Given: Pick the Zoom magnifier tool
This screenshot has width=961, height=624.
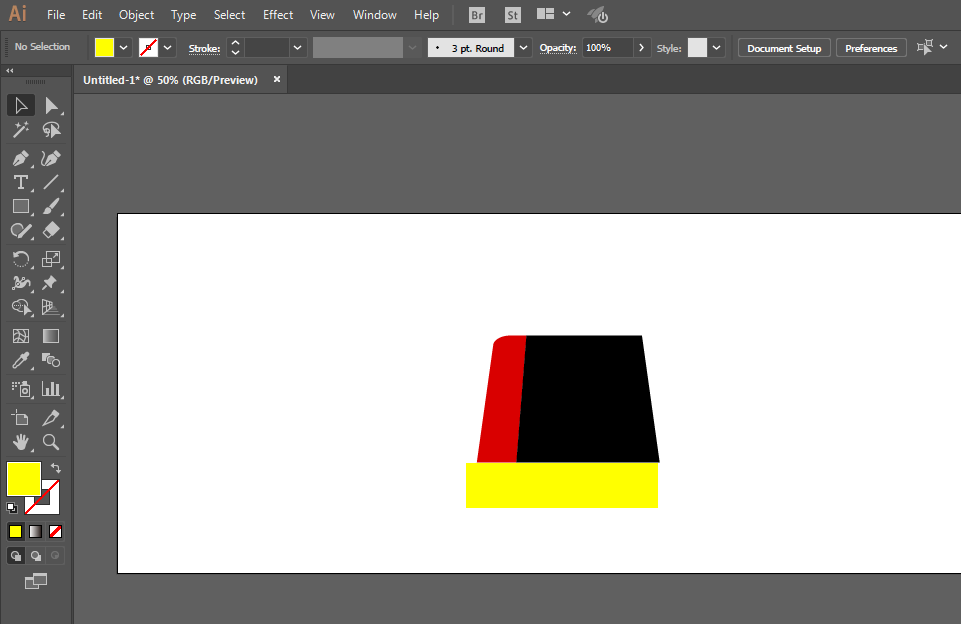Looking at the screenshot, I should pyautogui.click(x=51, y=441).
